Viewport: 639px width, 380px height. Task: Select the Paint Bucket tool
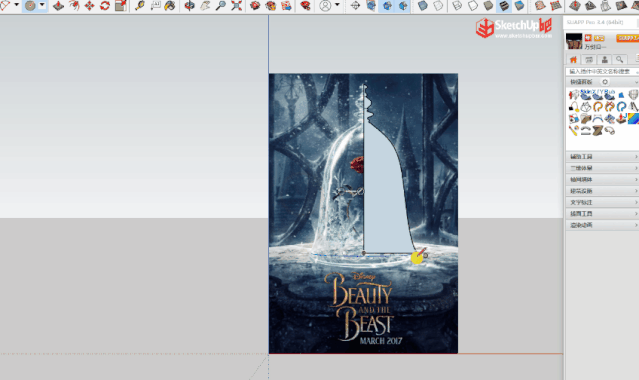click(x=170, y=6)
